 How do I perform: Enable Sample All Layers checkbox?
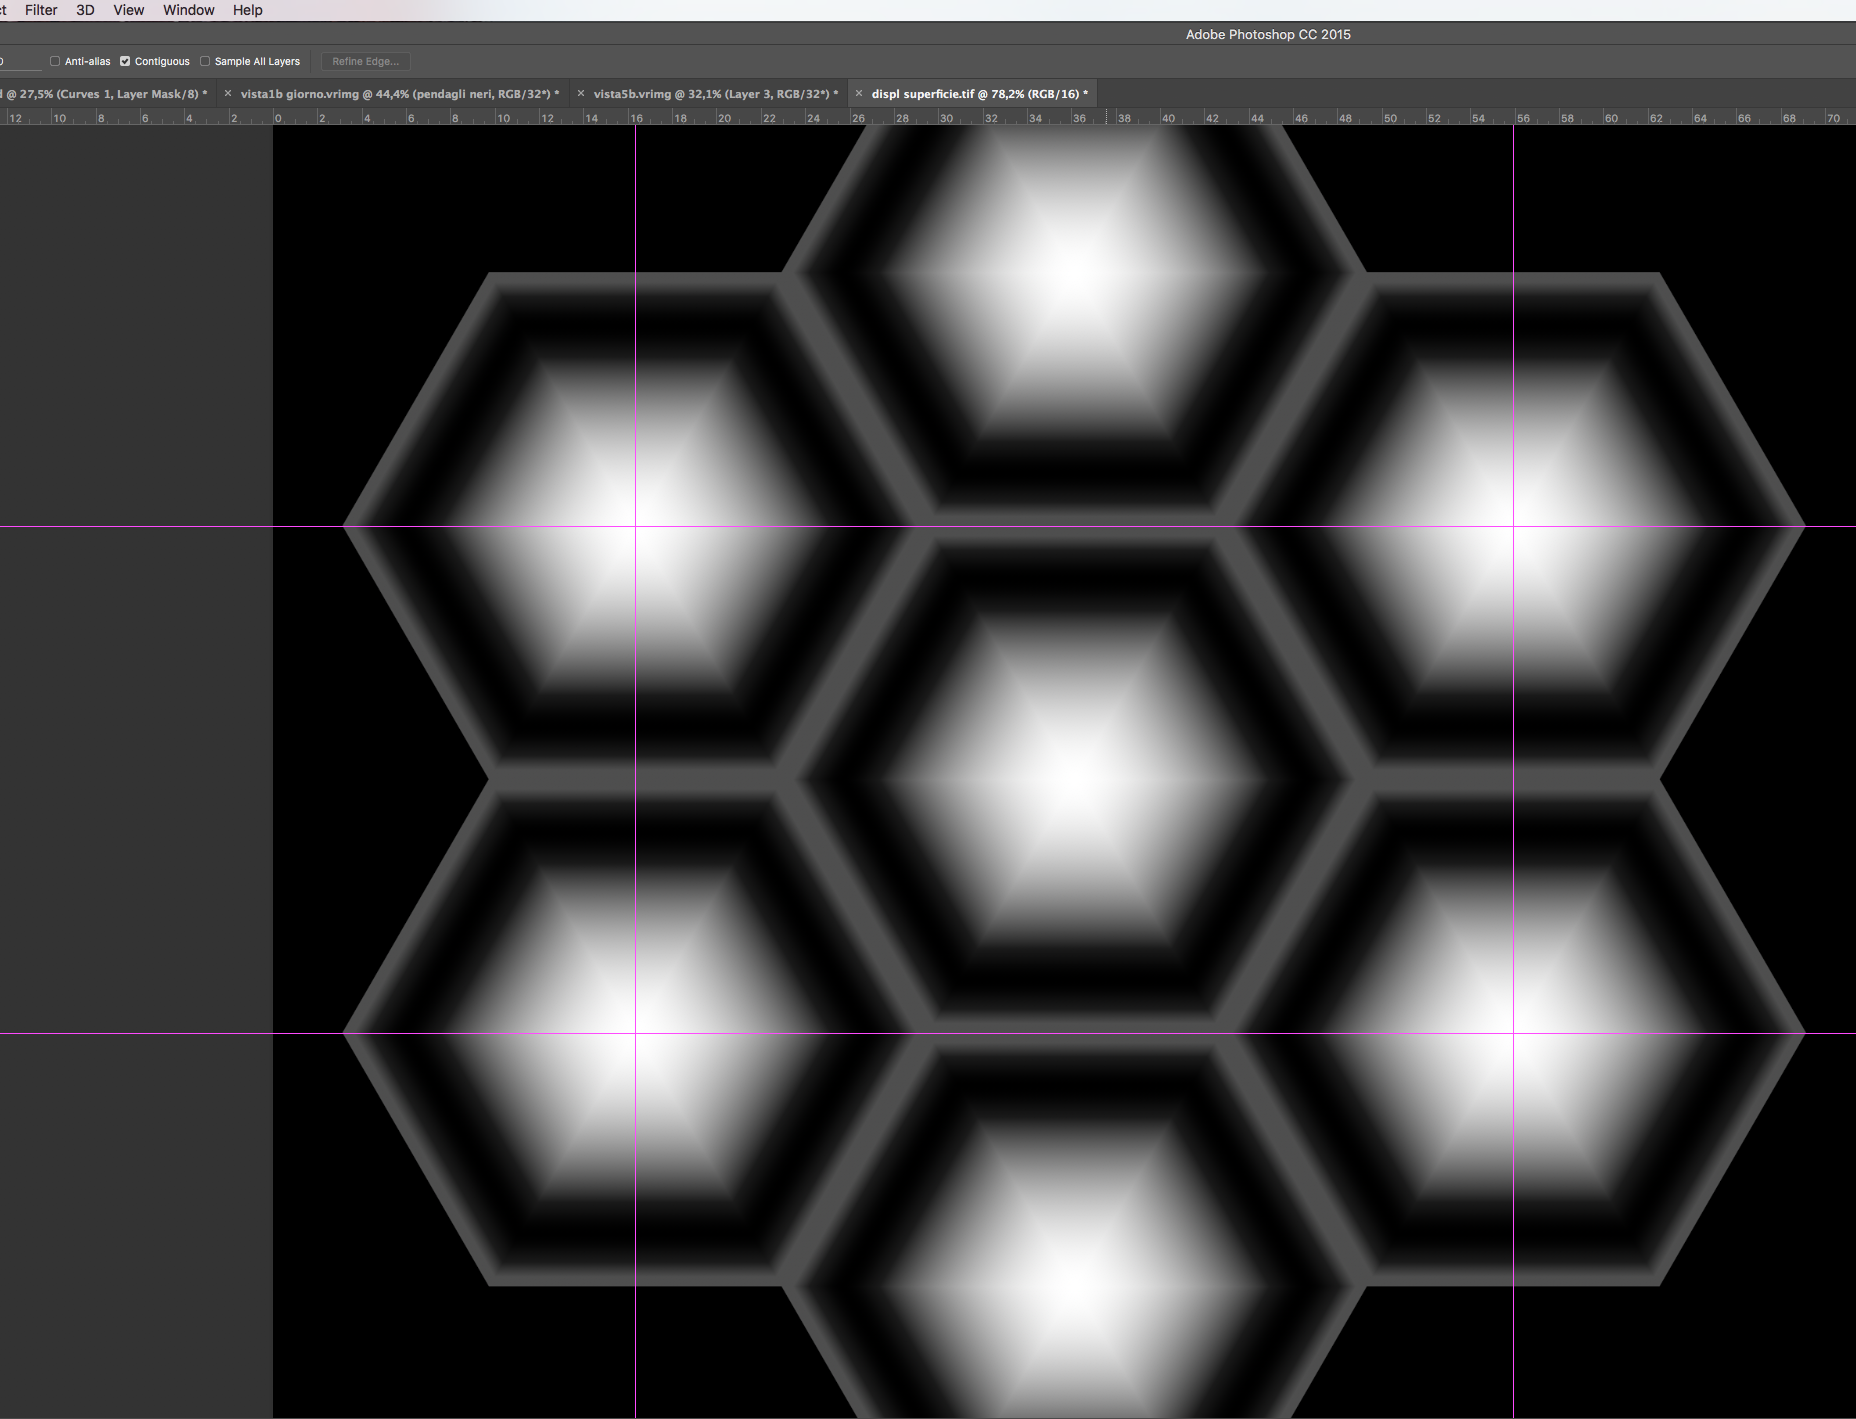click(x=205, y=61)
